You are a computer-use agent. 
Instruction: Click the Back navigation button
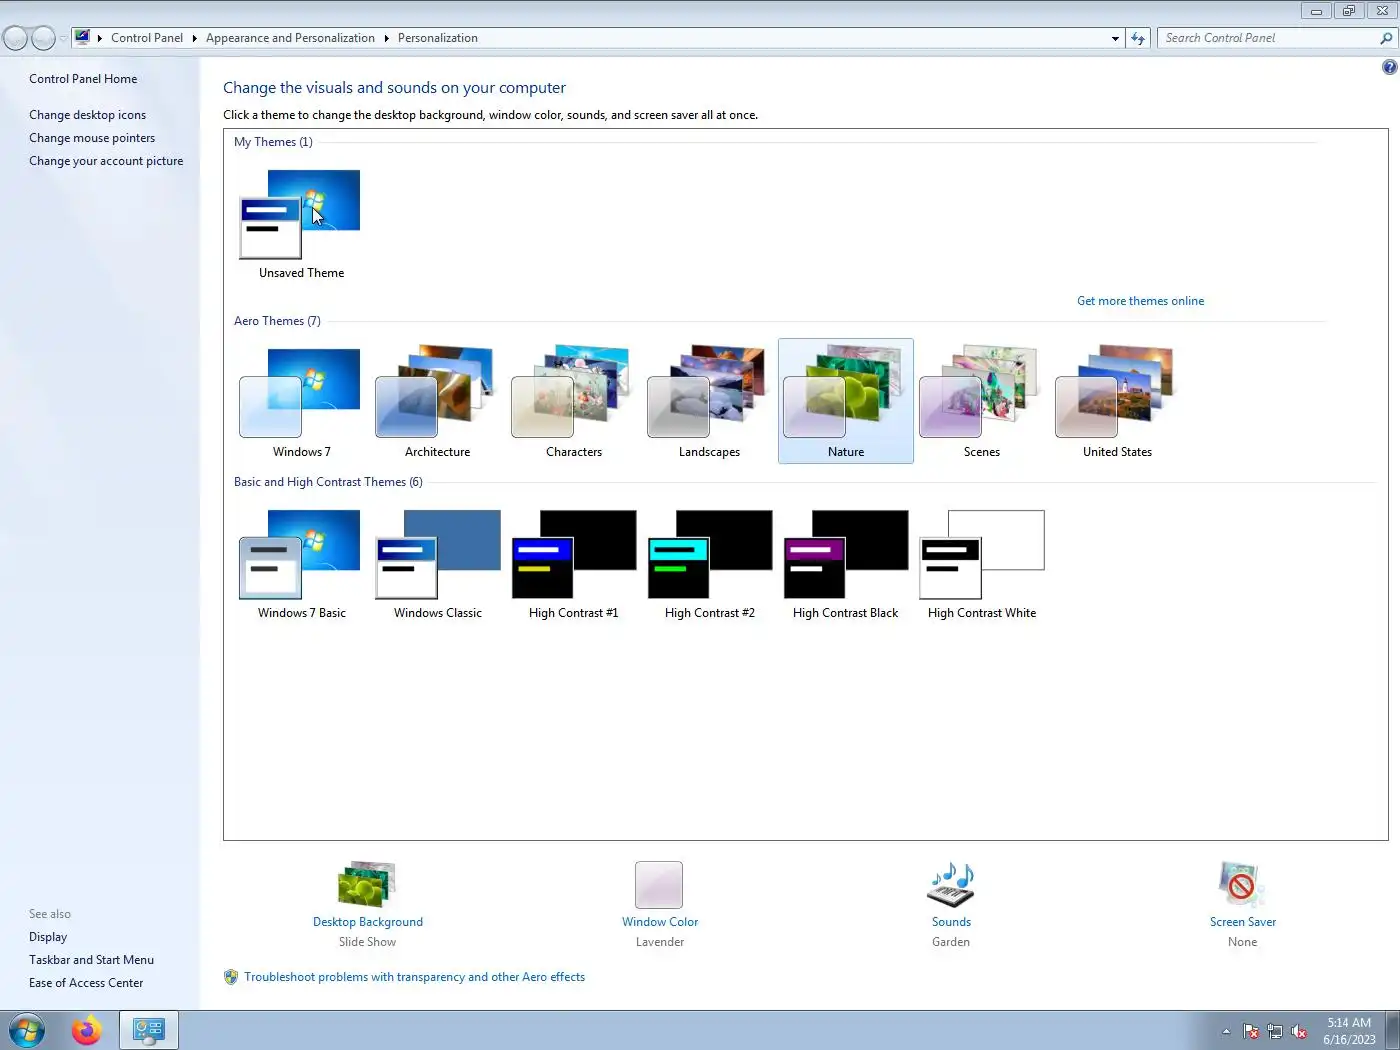[16, 38]
